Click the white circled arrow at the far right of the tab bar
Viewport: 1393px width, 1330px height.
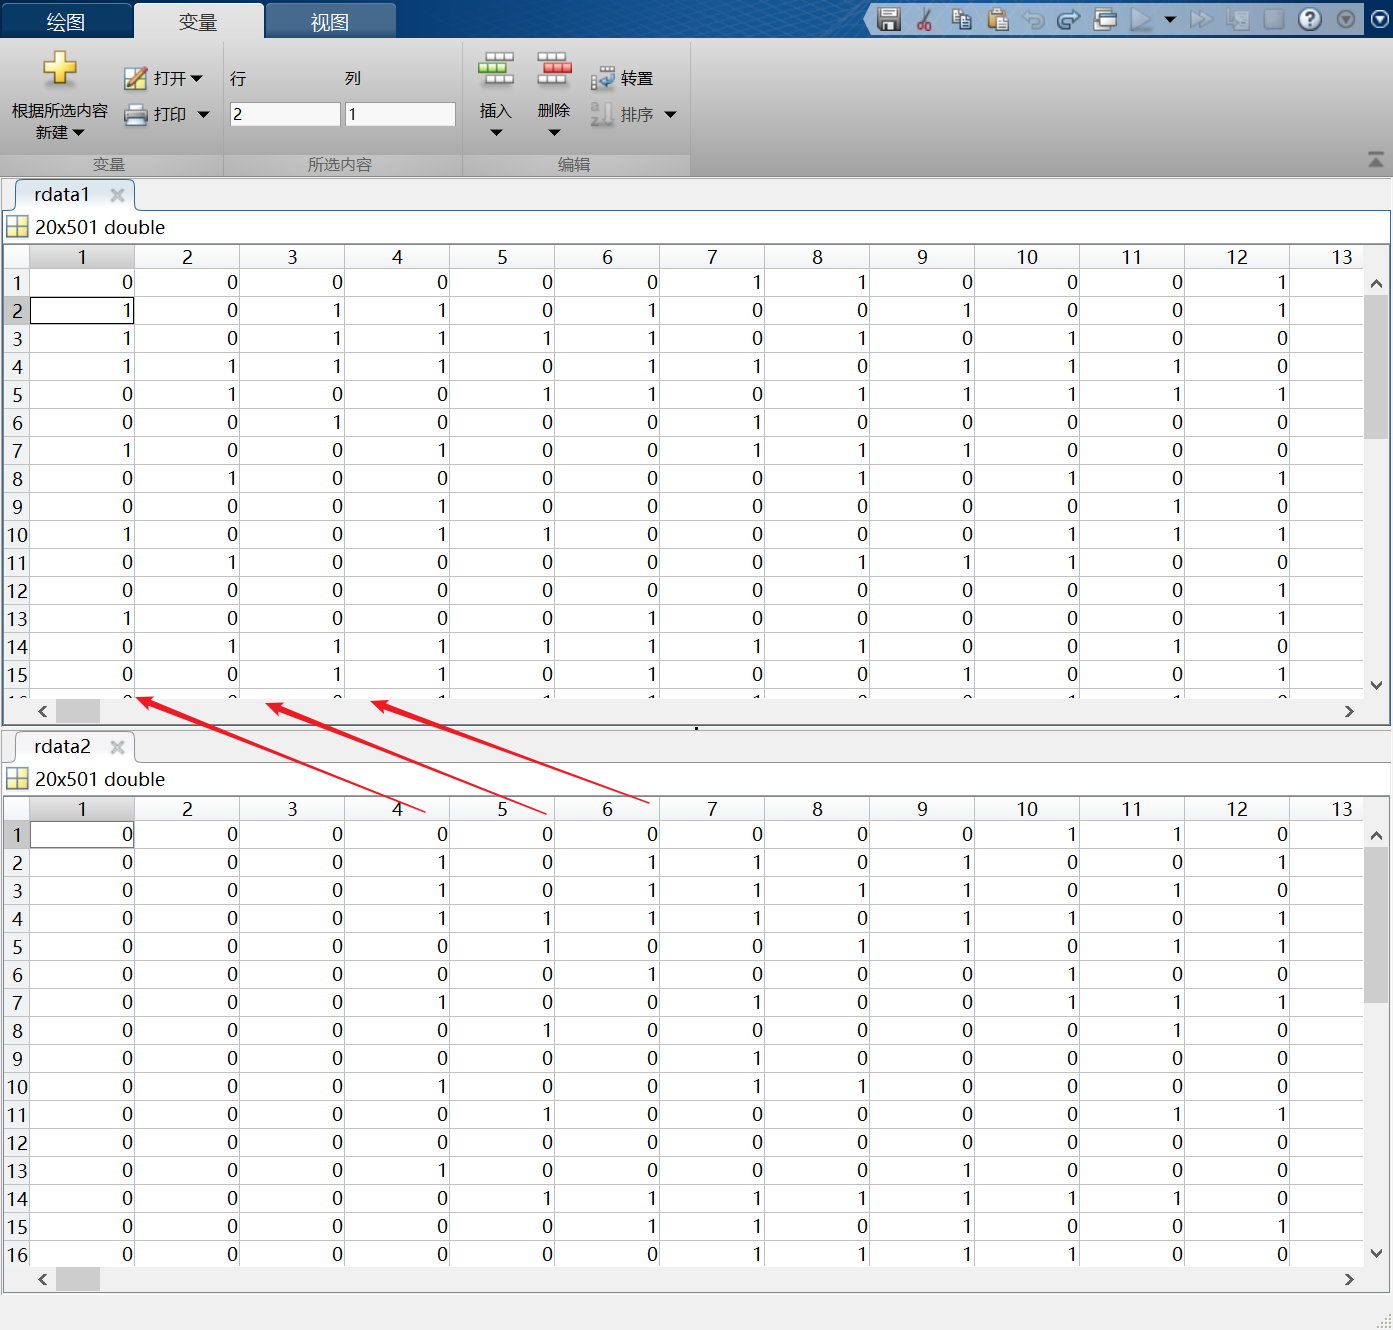coord(1380,19)
